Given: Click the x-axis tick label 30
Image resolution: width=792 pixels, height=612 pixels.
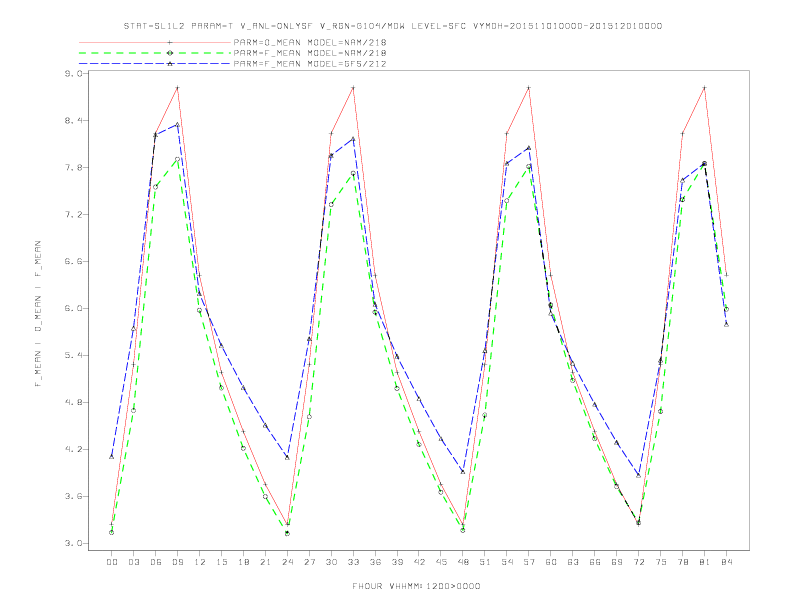Looking at the screenshot, I should [331, 562].
